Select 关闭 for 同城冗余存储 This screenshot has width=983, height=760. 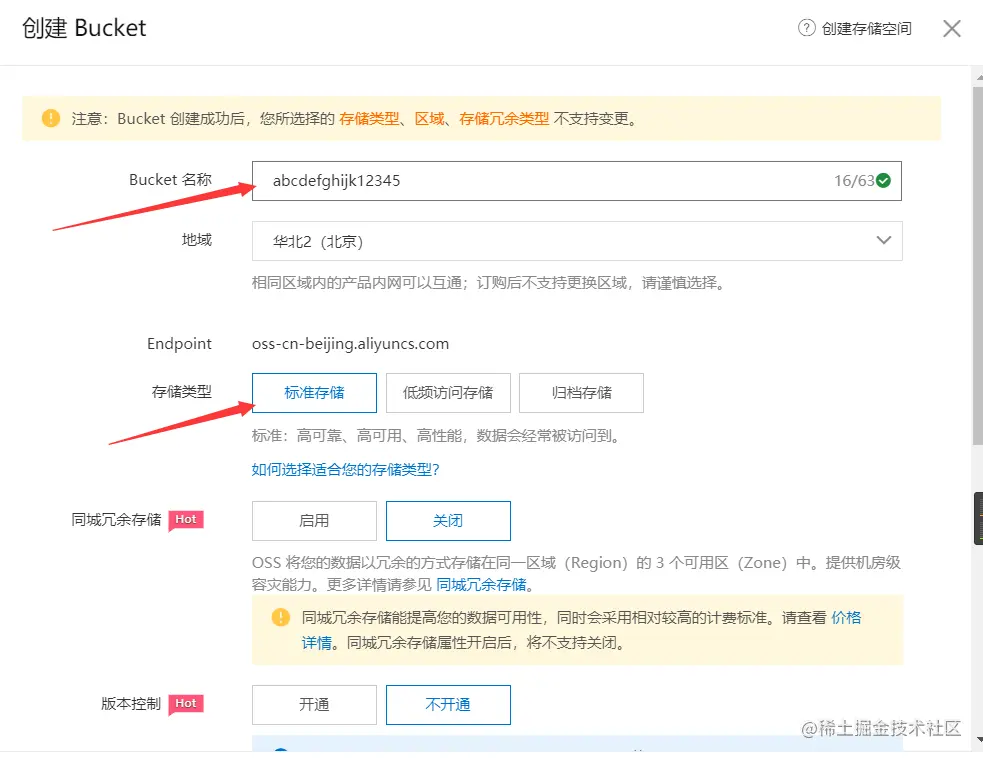click(448, 521)
